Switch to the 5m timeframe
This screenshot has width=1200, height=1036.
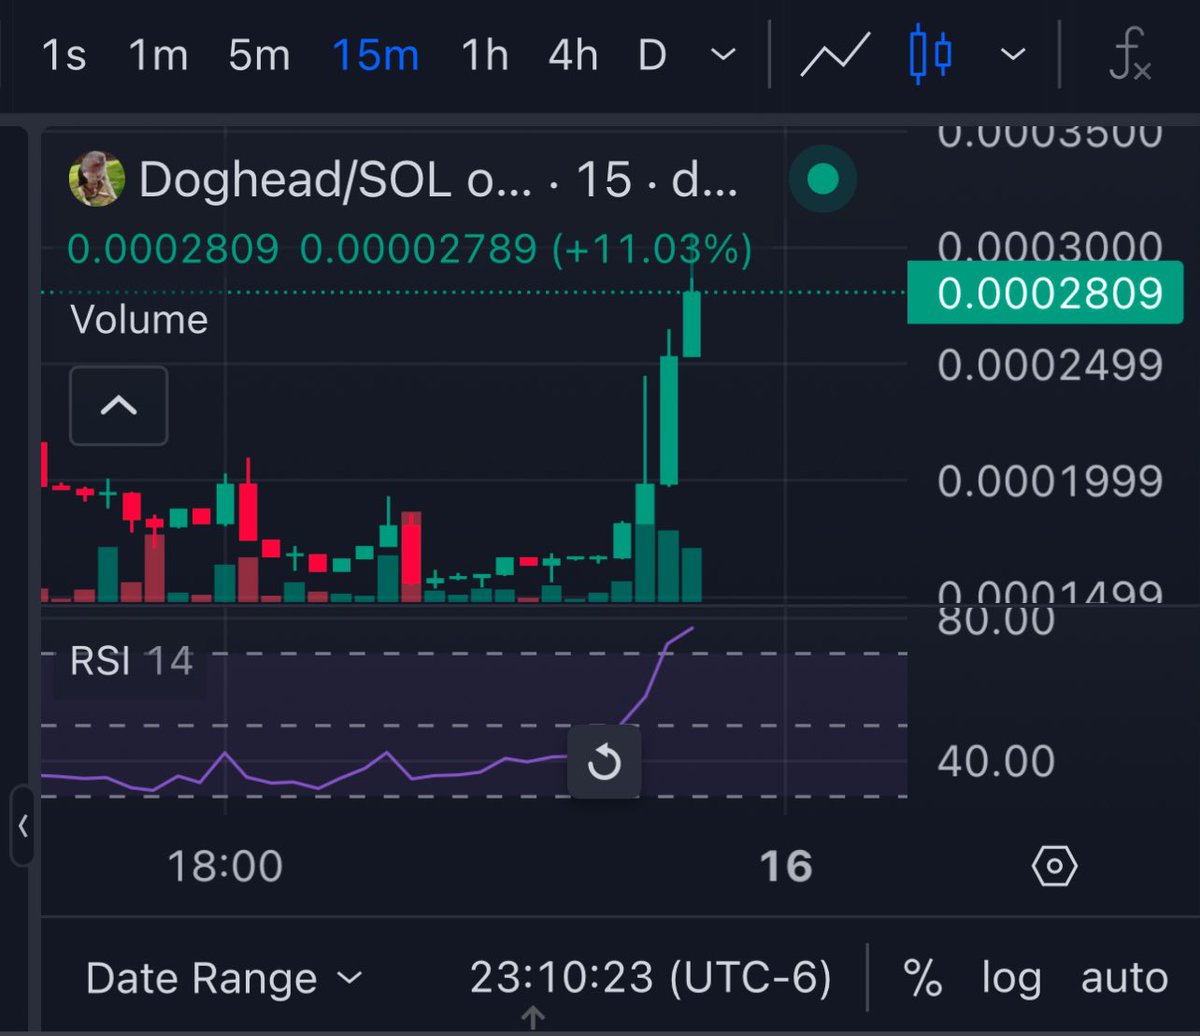(259, 55)
